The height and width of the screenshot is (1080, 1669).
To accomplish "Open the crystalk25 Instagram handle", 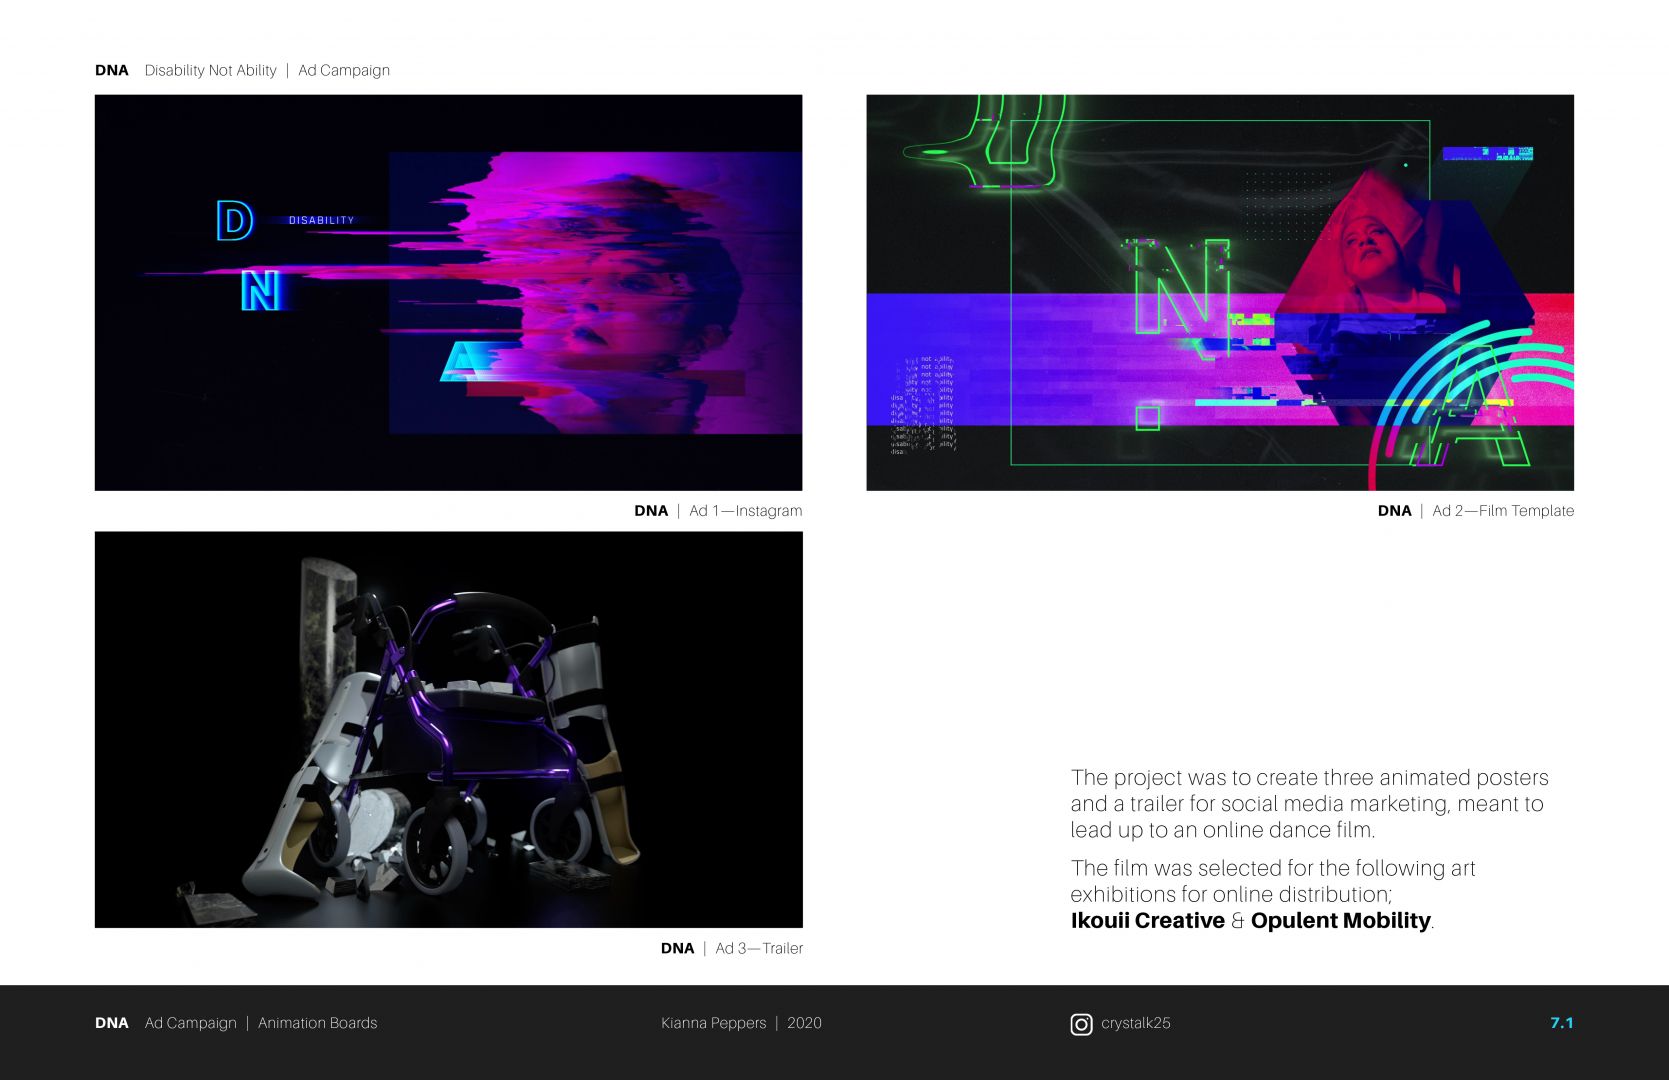I will point(1135,1023).
